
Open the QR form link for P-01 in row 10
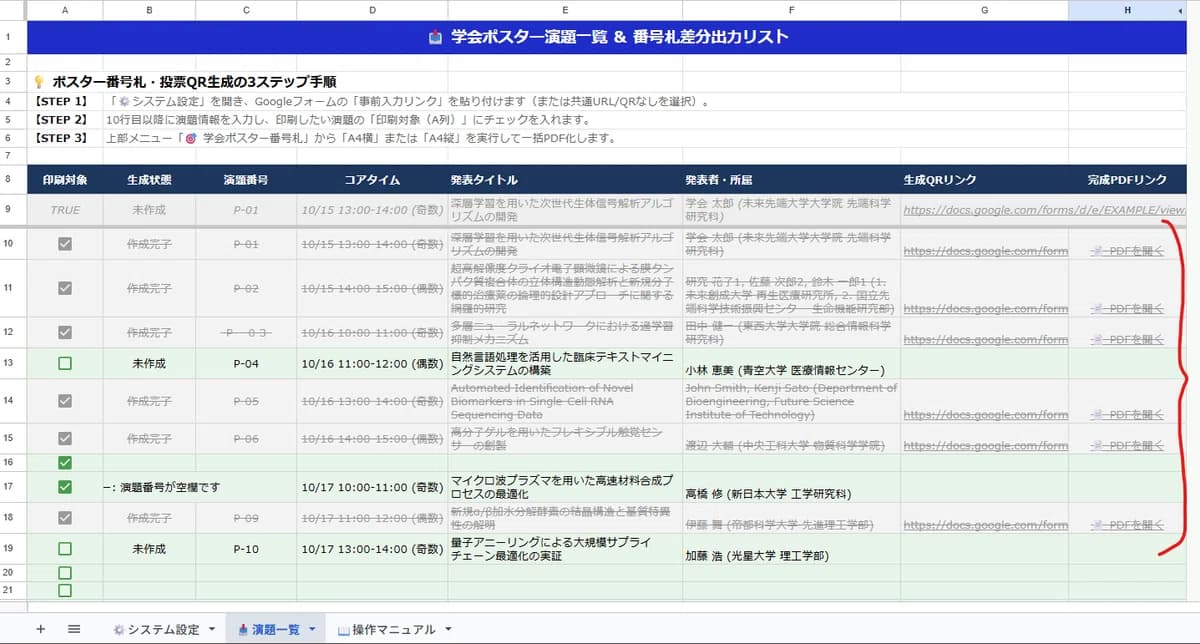[985, 252]
